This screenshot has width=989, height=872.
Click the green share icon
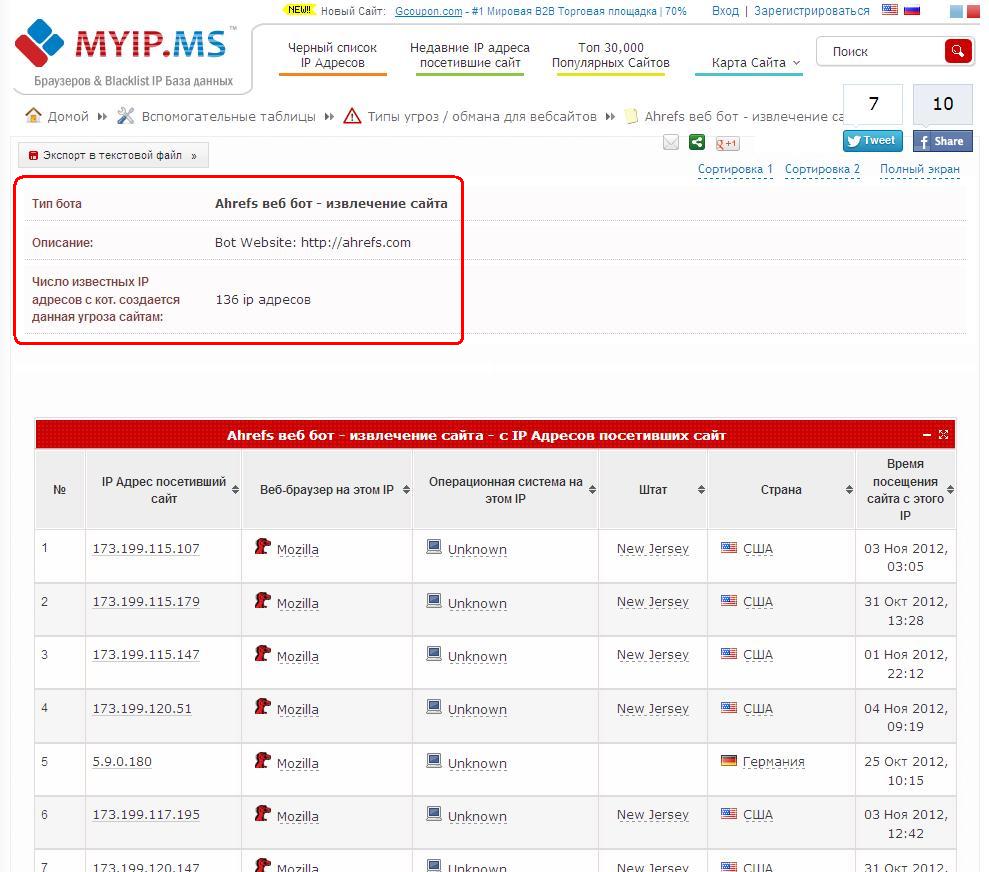tap(697, 142)
